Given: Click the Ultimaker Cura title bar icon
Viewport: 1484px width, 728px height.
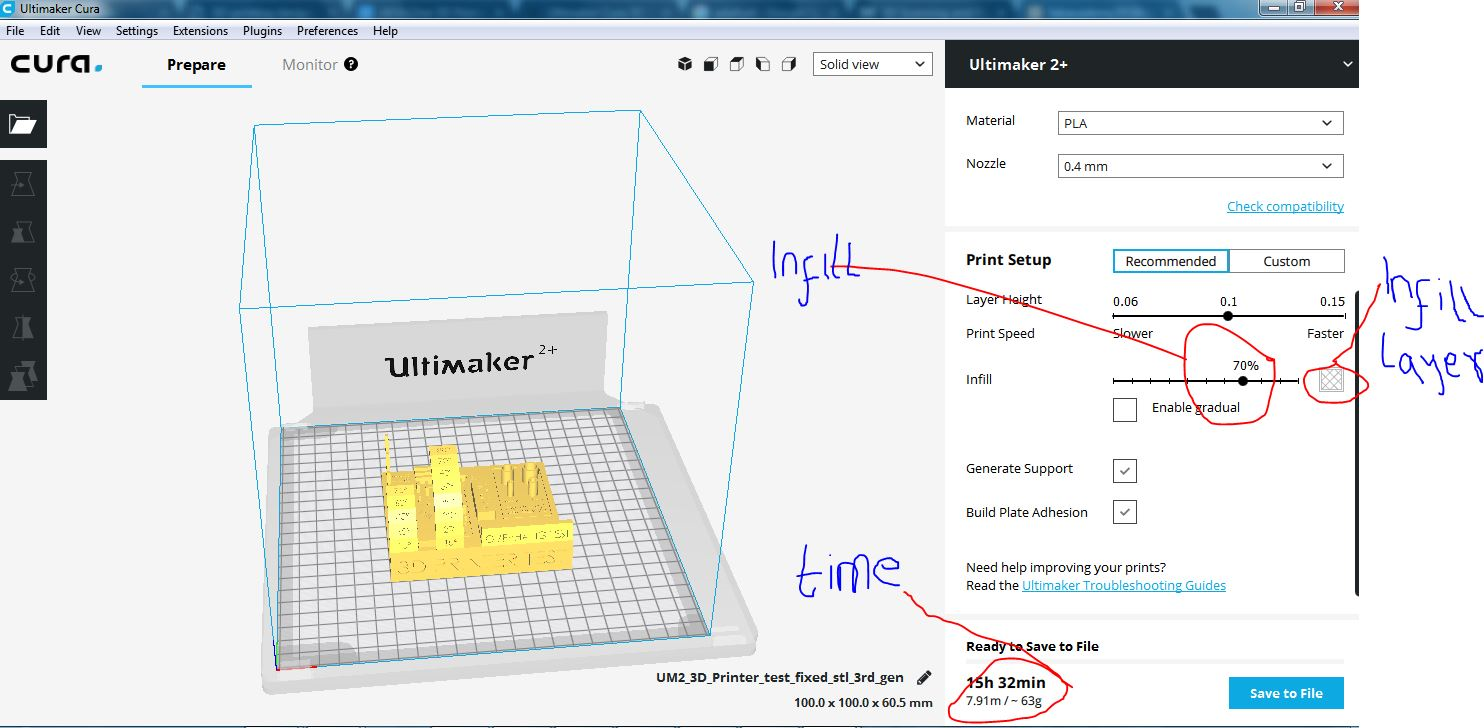Looking at the screenshot, I should pyautogui.click(x=9, y=8).
